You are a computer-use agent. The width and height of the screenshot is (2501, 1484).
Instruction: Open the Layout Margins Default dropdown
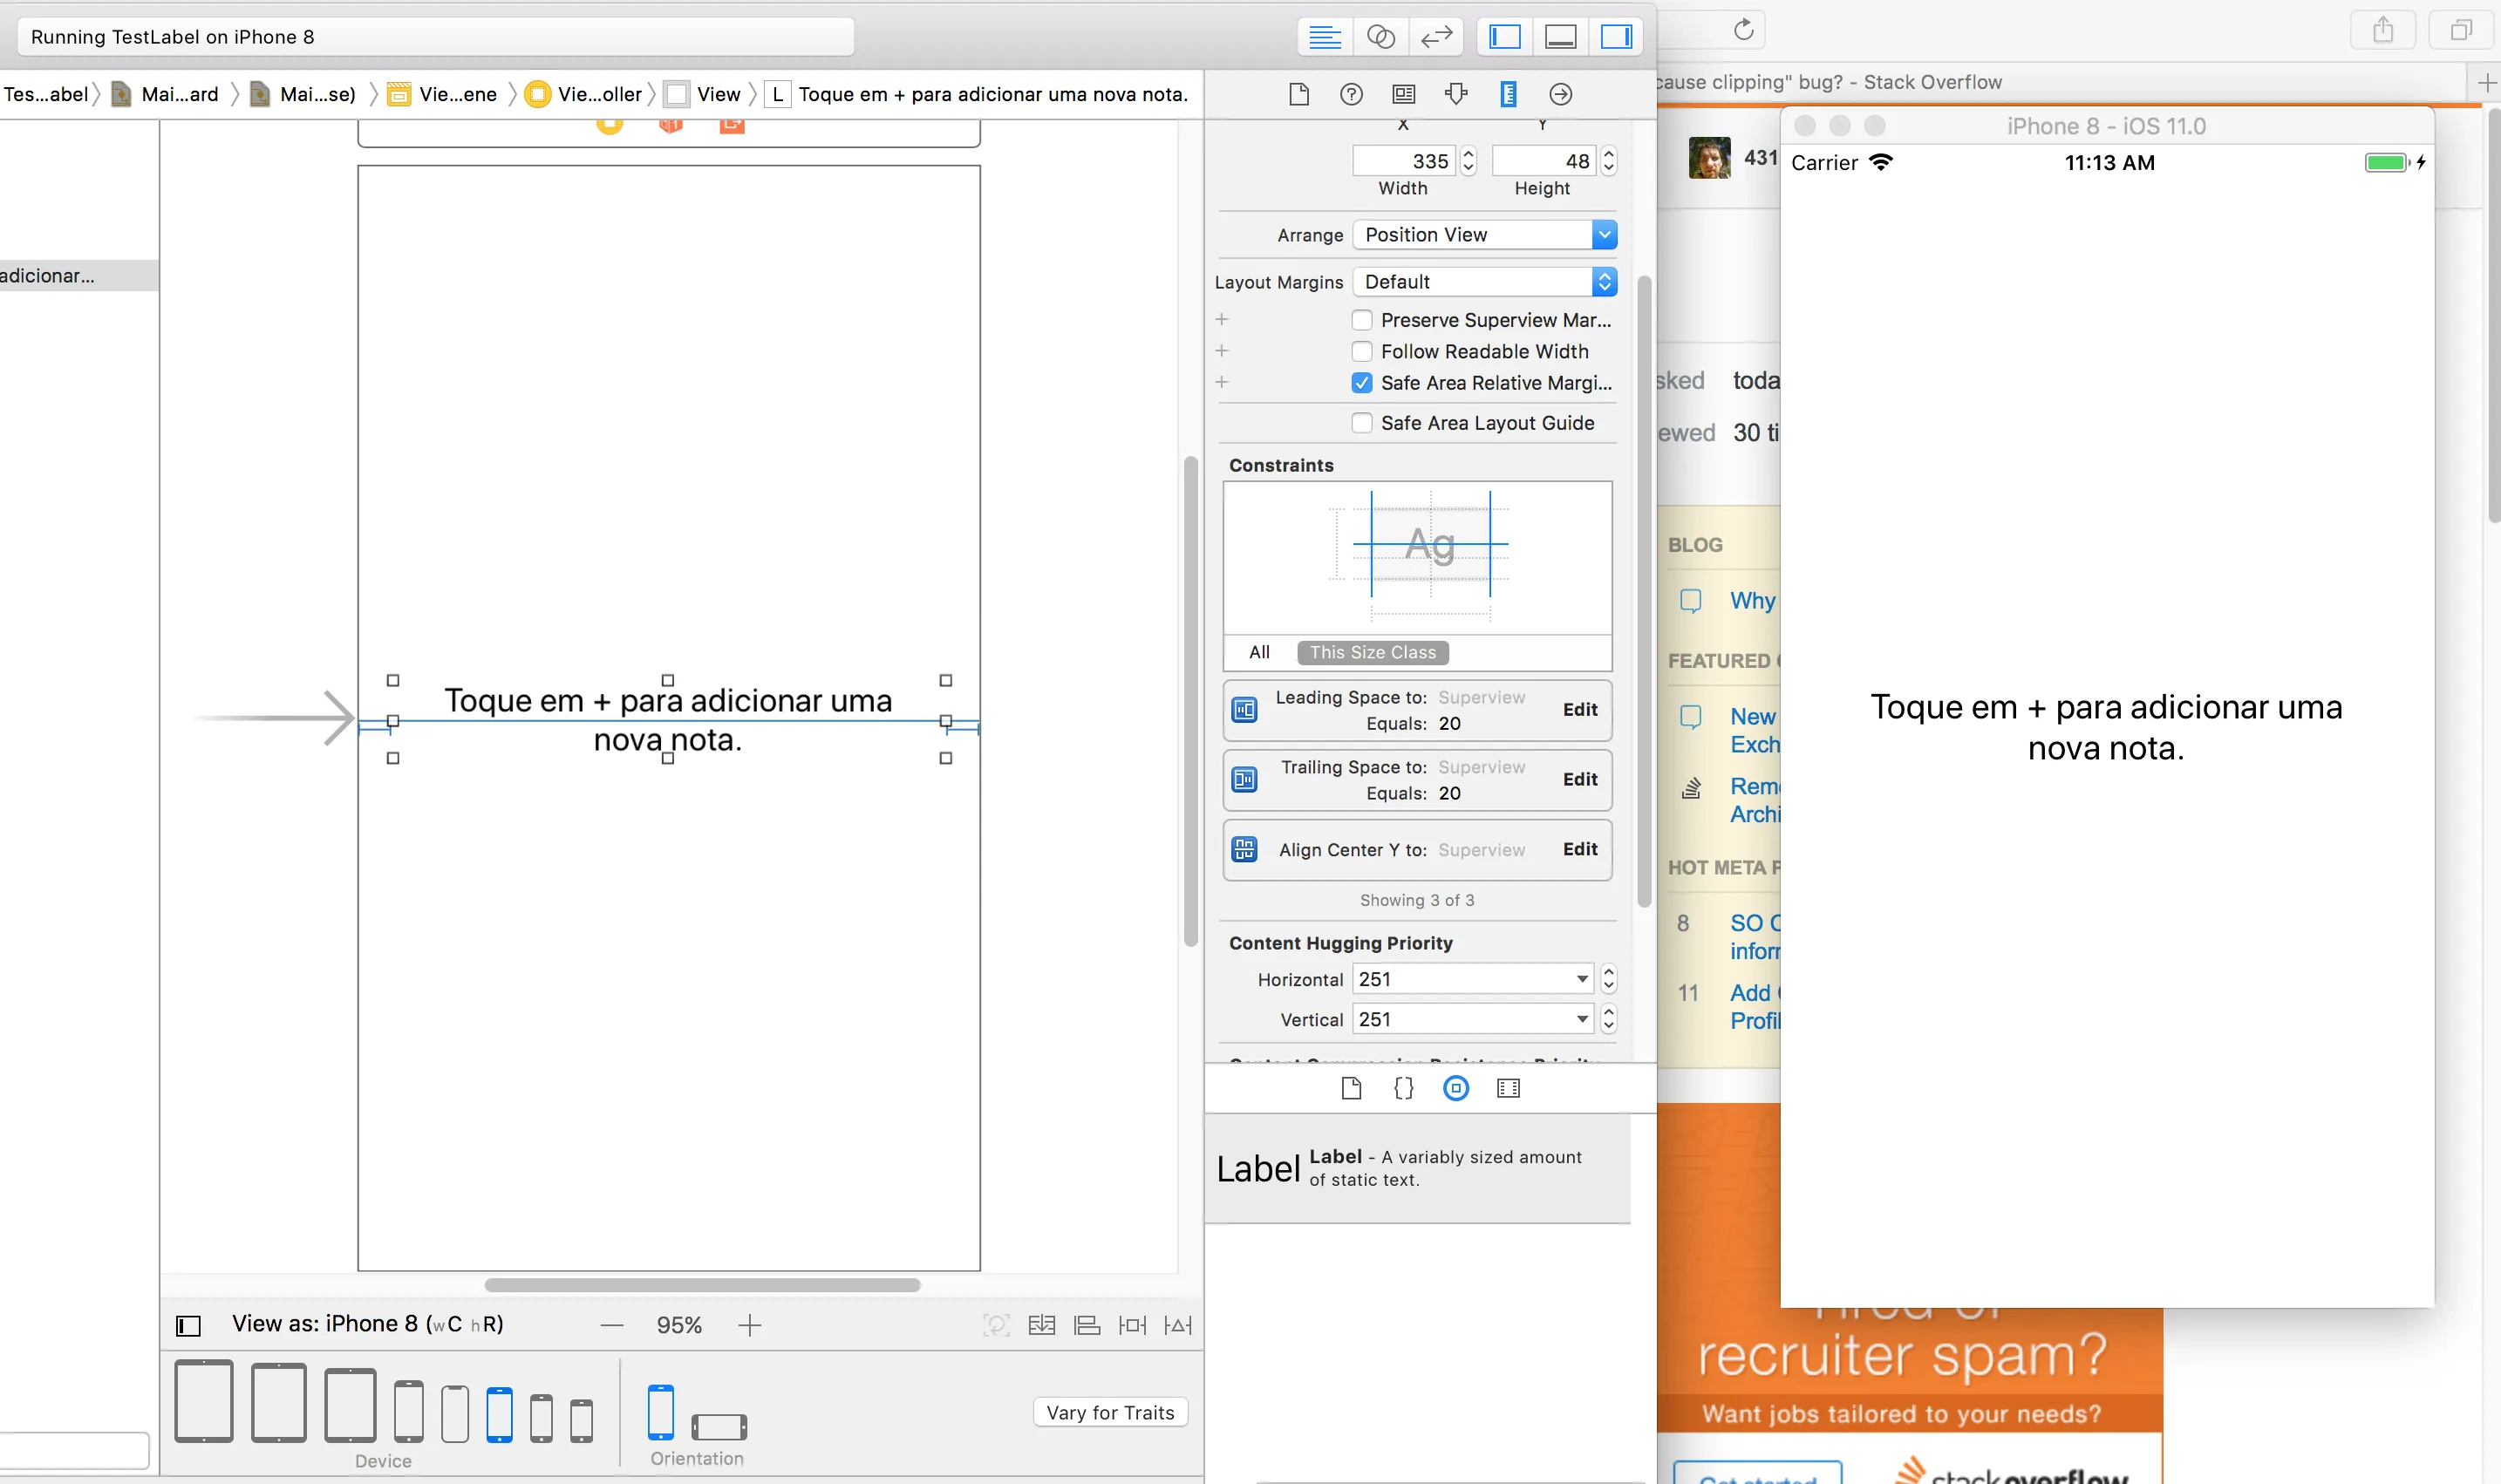[1484, 282]
